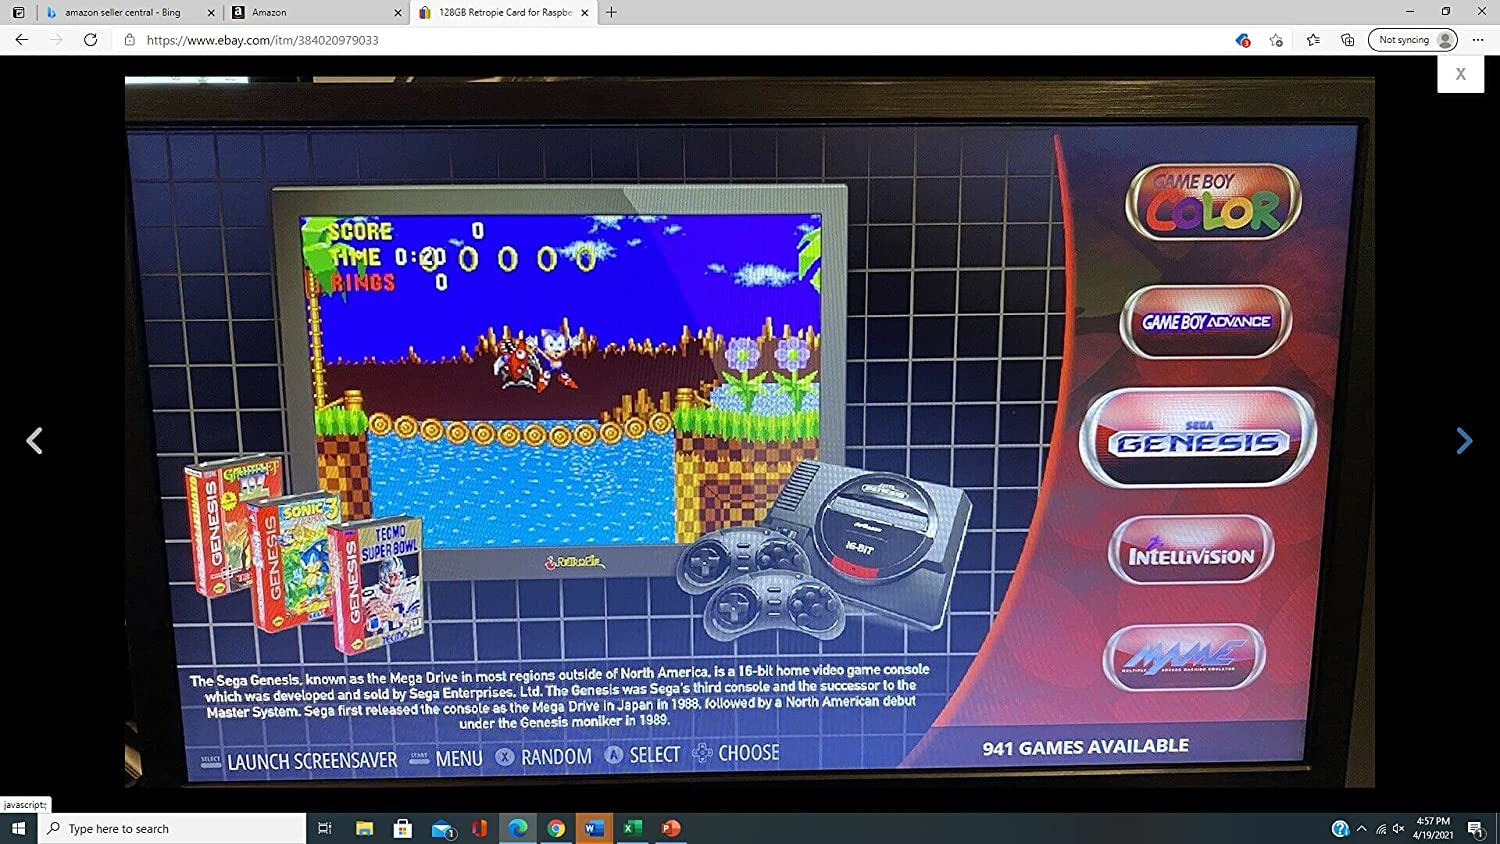Open the Not syncing profile menu
The height and width of the screenshot is (844, 1500).
(x=1413, y=40)
